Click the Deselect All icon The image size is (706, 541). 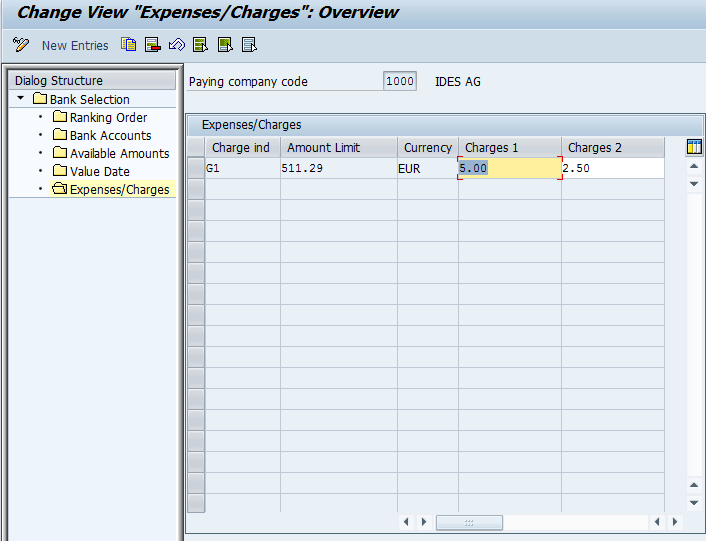(249, 45)
